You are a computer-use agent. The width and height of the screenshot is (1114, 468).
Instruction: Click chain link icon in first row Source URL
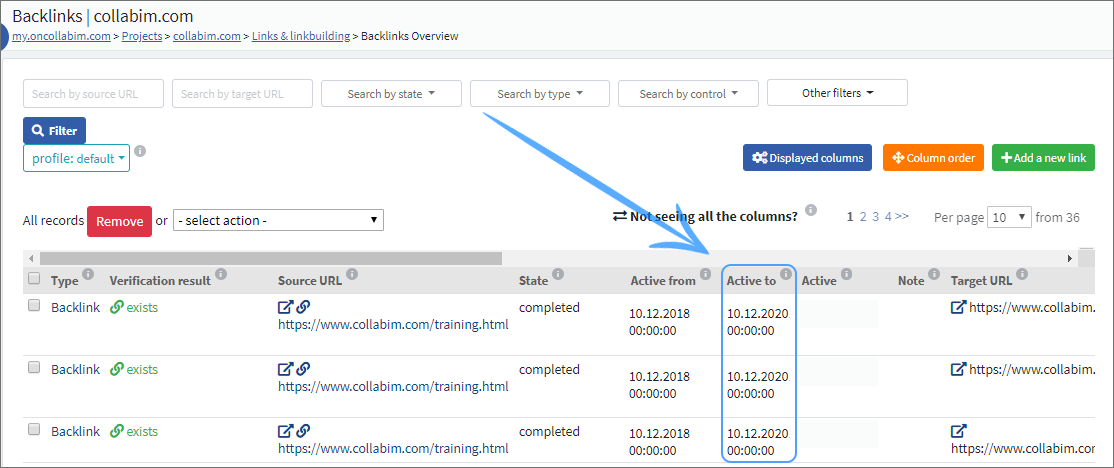click(303, 308)
